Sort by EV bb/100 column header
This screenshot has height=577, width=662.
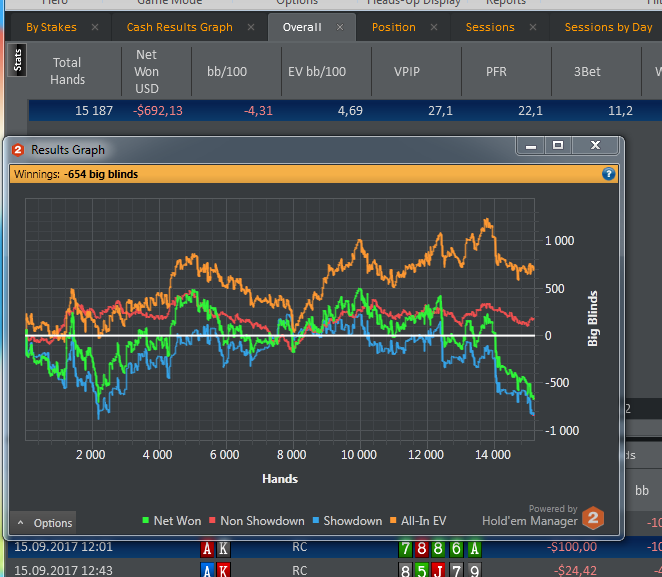(317, 71)
